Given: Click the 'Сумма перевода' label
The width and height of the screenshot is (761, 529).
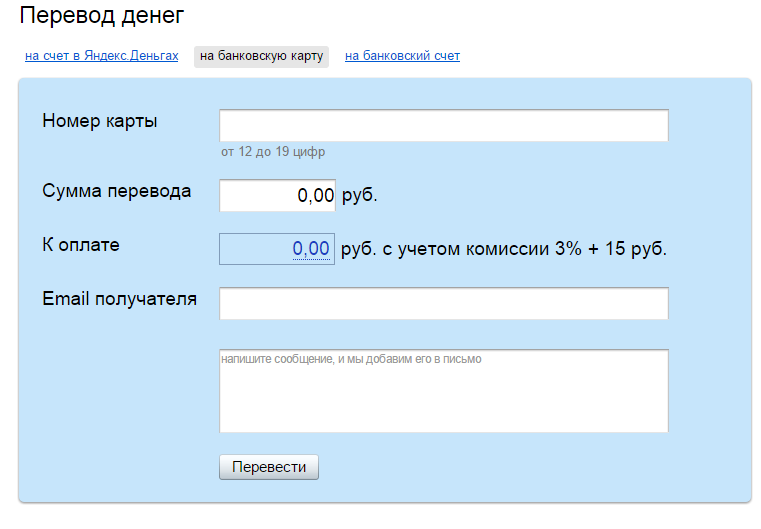Looking at the screenshot, I should click(x=116, y=191).
